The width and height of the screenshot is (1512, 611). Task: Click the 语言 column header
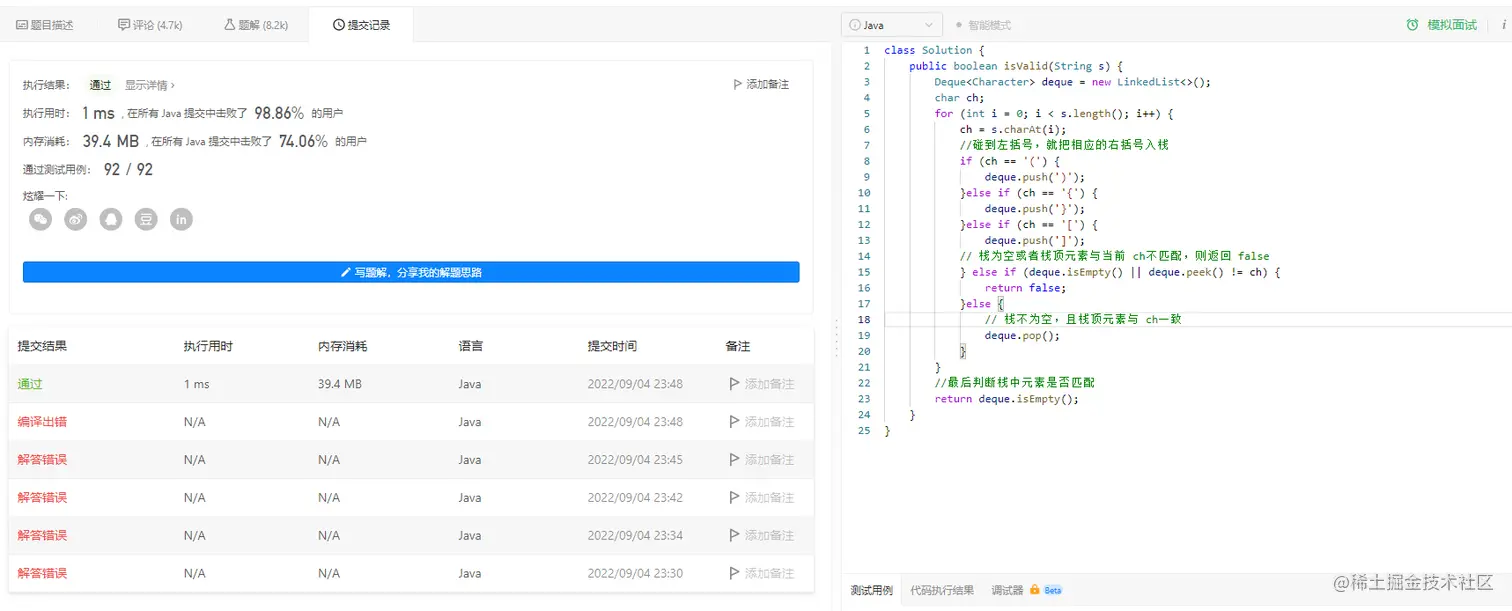(x=471, y=346)
